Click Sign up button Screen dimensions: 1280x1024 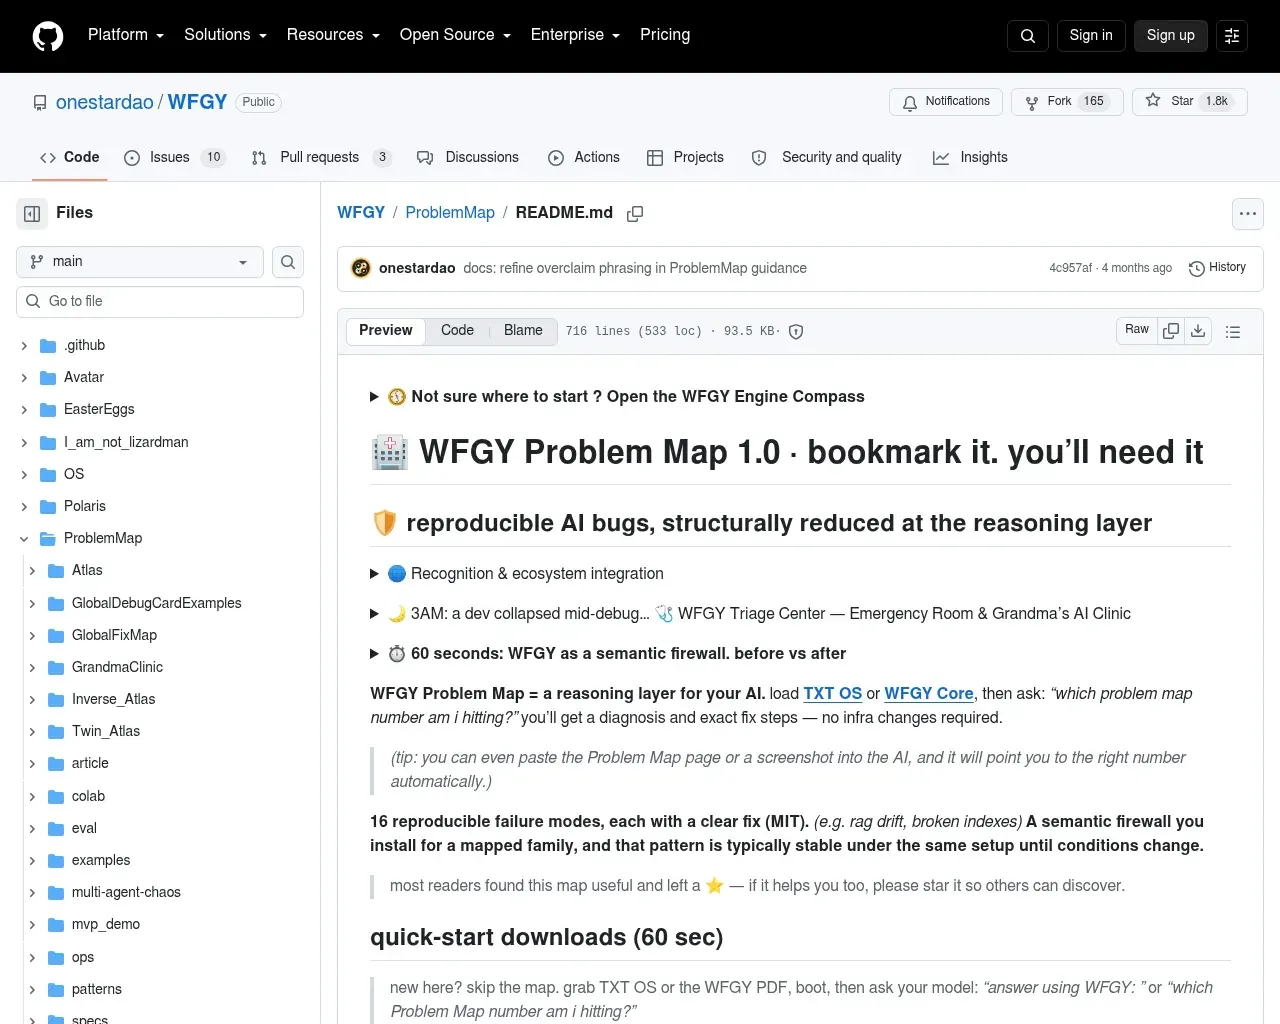[x=1171, y=36]
